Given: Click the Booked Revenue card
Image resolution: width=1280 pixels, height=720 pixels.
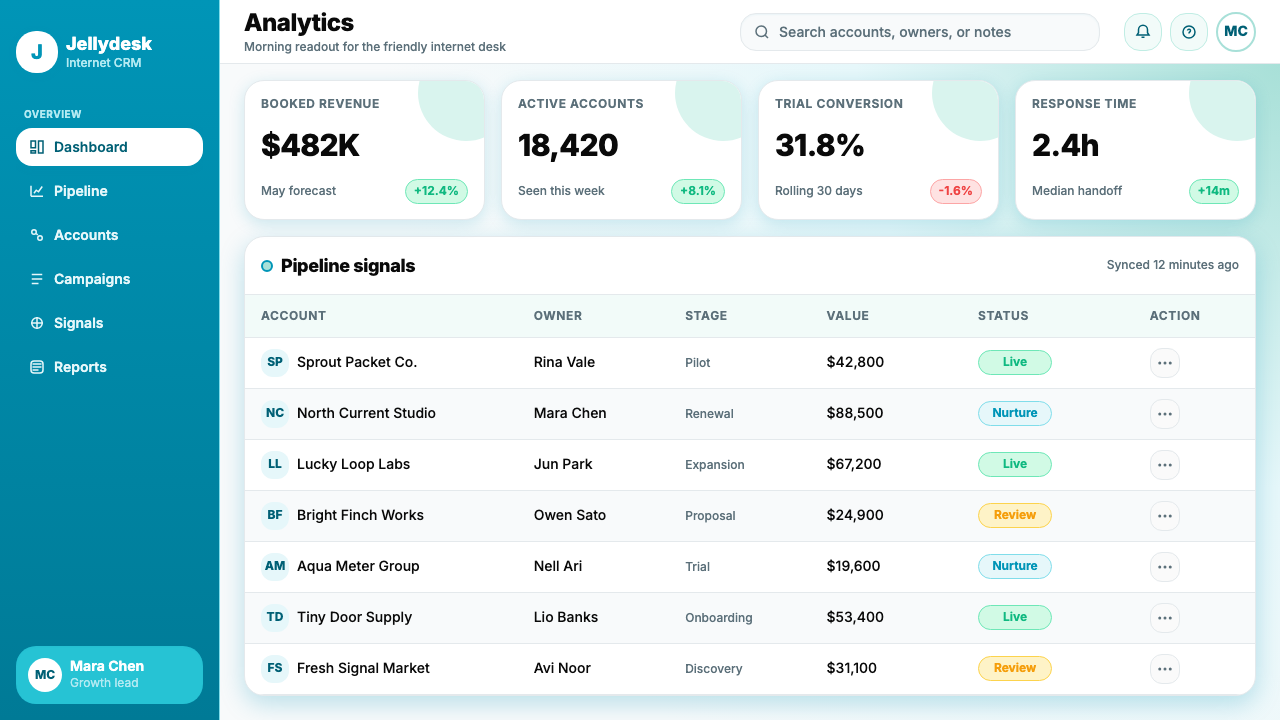Looking at the screenshot, I should tap(364, 150).
